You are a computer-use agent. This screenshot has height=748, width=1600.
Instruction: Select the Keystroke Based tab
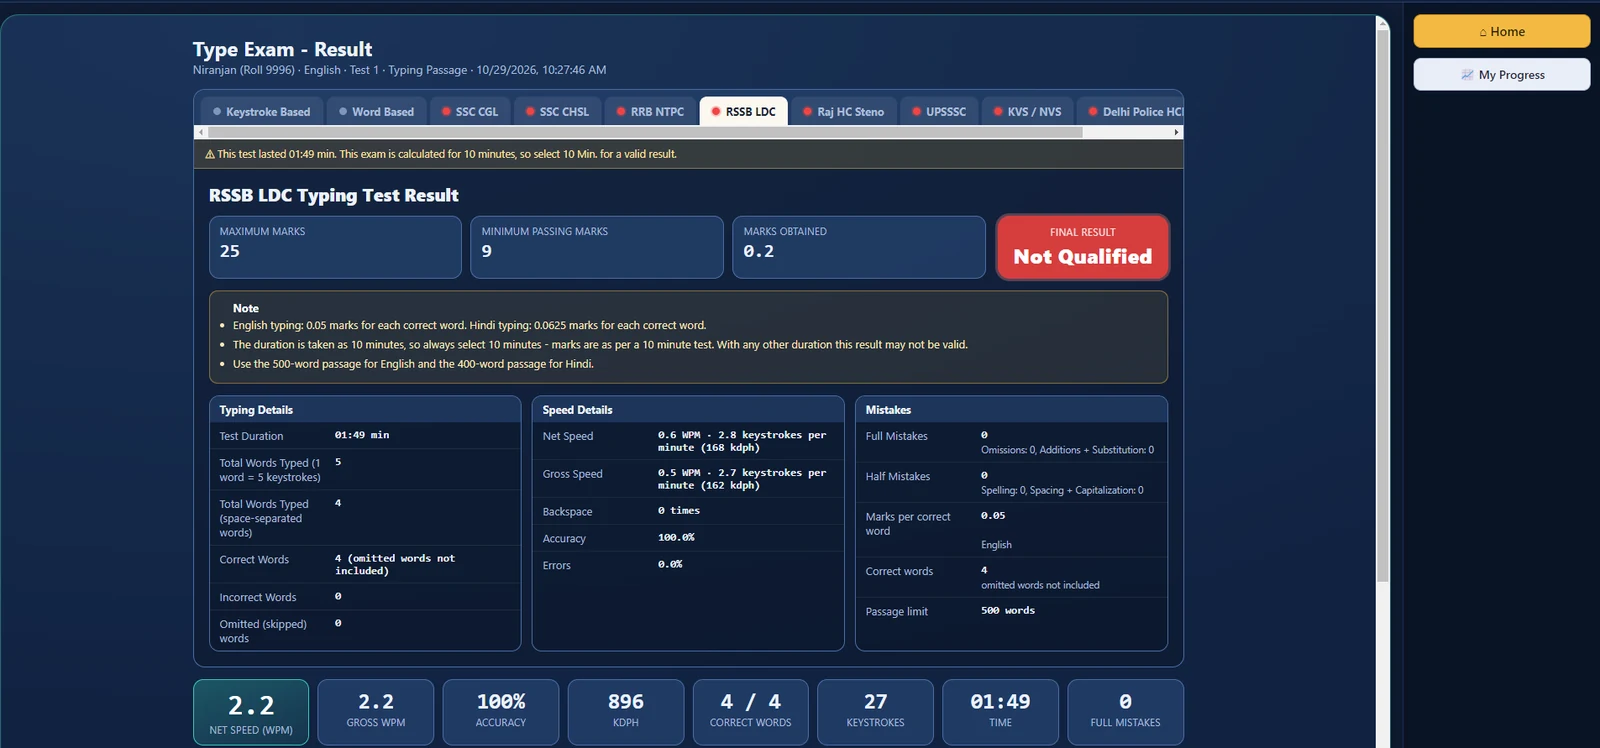tap(261, 111)
